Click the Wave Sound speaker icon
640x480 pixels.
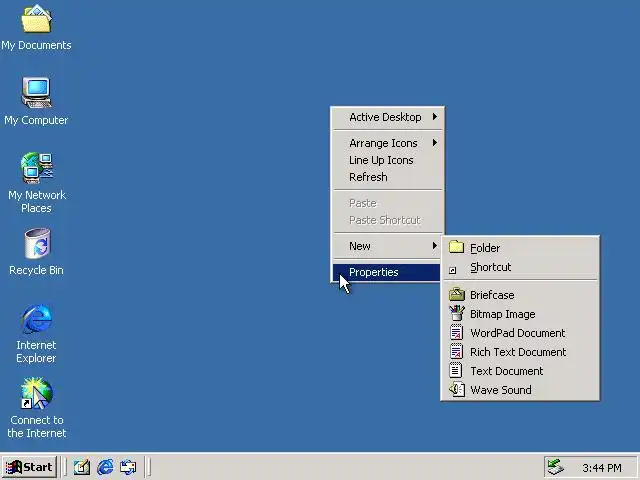point(457,389)
